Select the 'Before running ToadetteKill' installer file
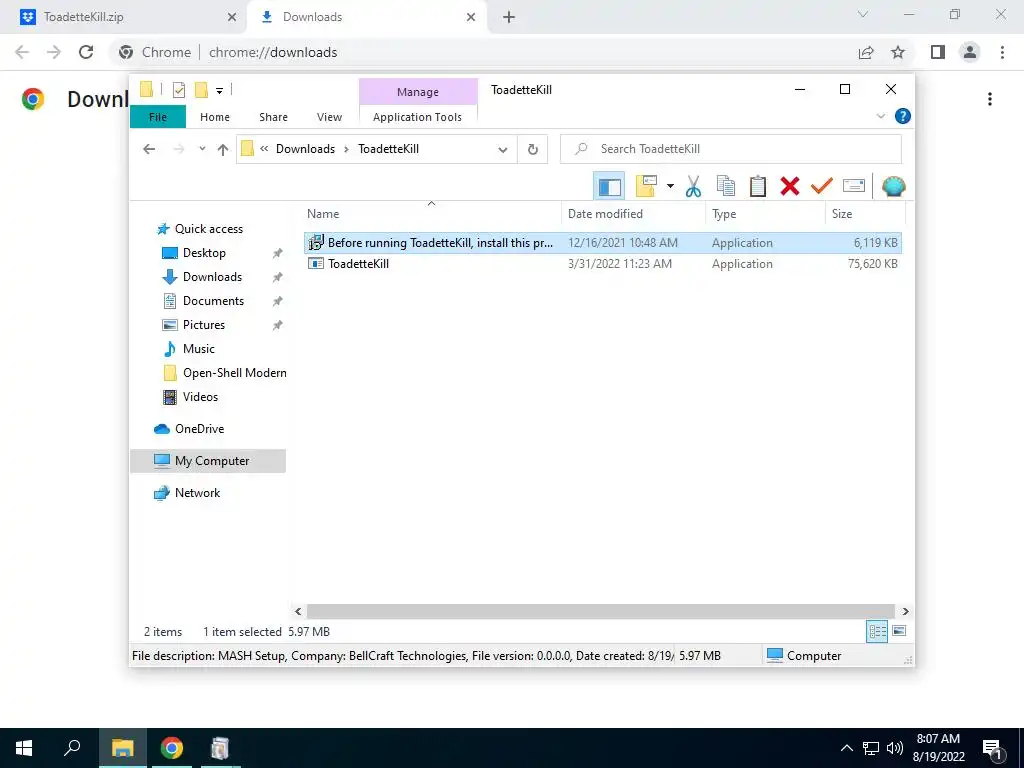Screen dimensions: 1024x768 pyautogui.click(x=603, y=243)
